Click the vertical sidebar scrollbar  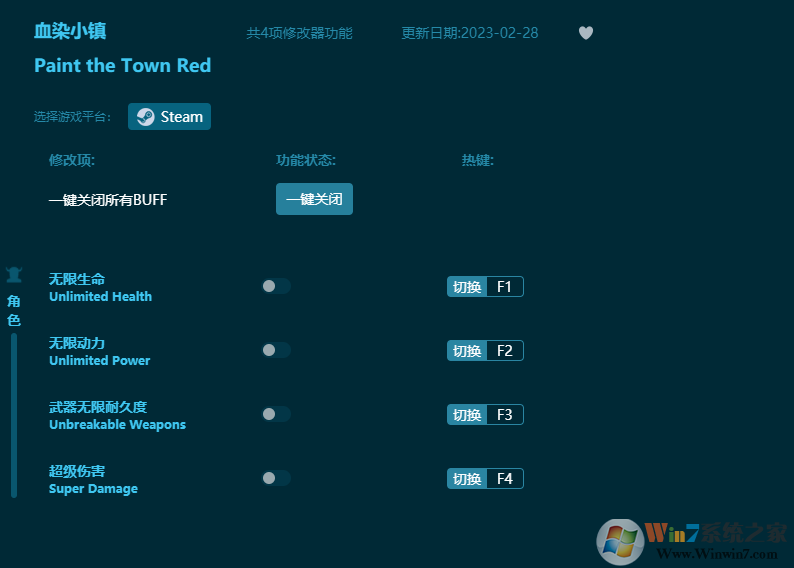point(14,415)
